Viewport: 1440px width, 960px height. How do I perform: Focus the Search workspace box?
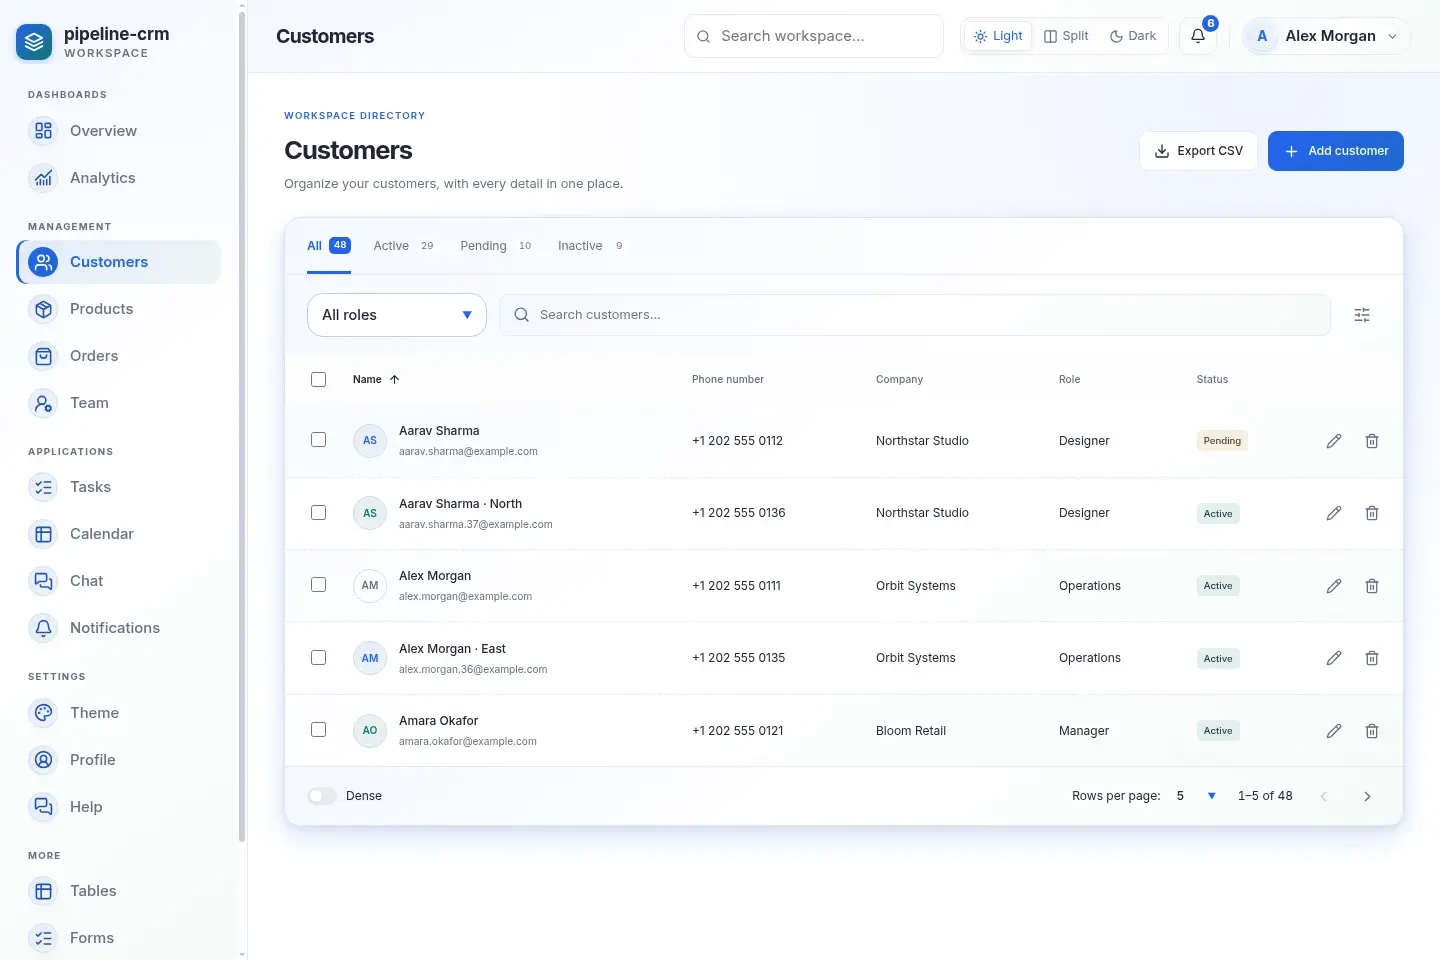[814, 36]
